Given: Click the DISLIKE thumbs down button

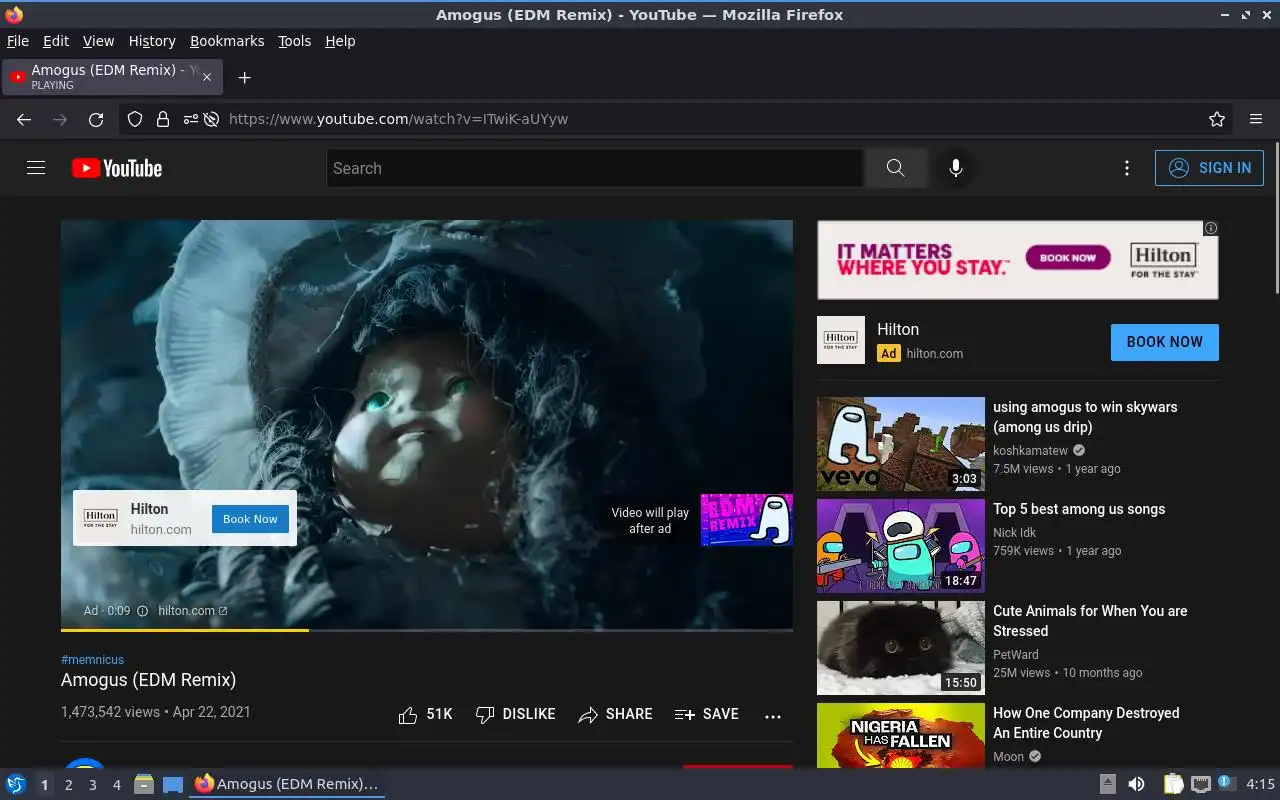Looking at the screenshot, I should [515, 714].
